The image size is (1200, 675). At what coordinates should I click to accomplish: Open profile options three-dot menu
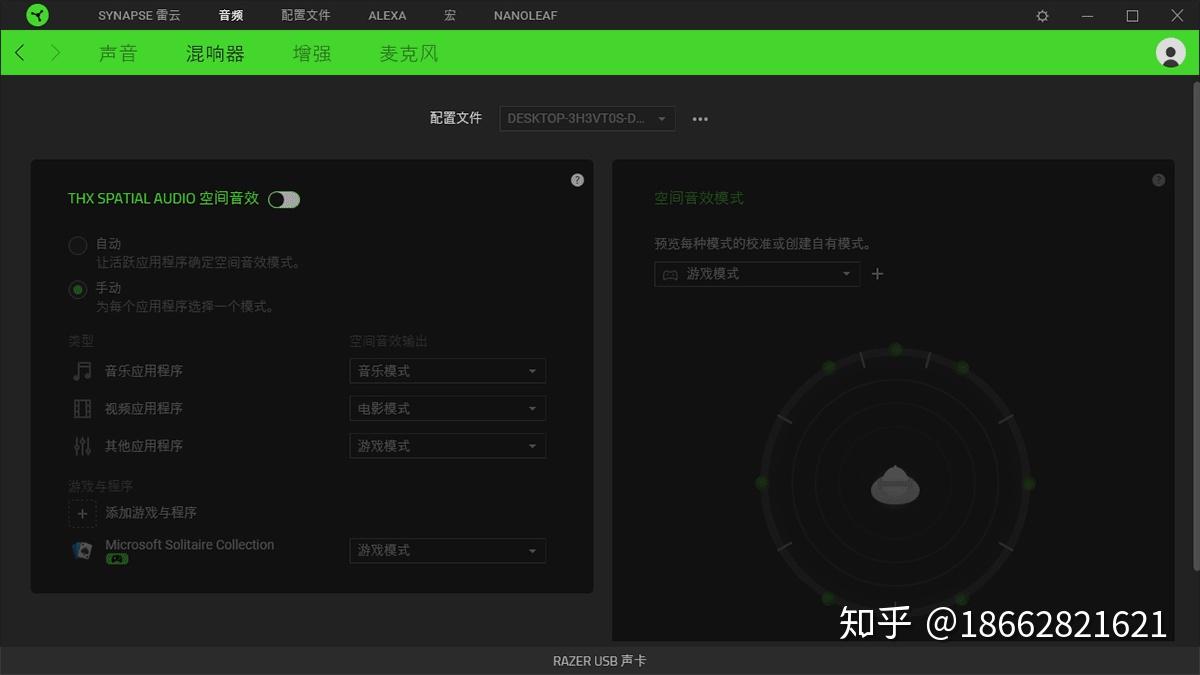(700, 119)
